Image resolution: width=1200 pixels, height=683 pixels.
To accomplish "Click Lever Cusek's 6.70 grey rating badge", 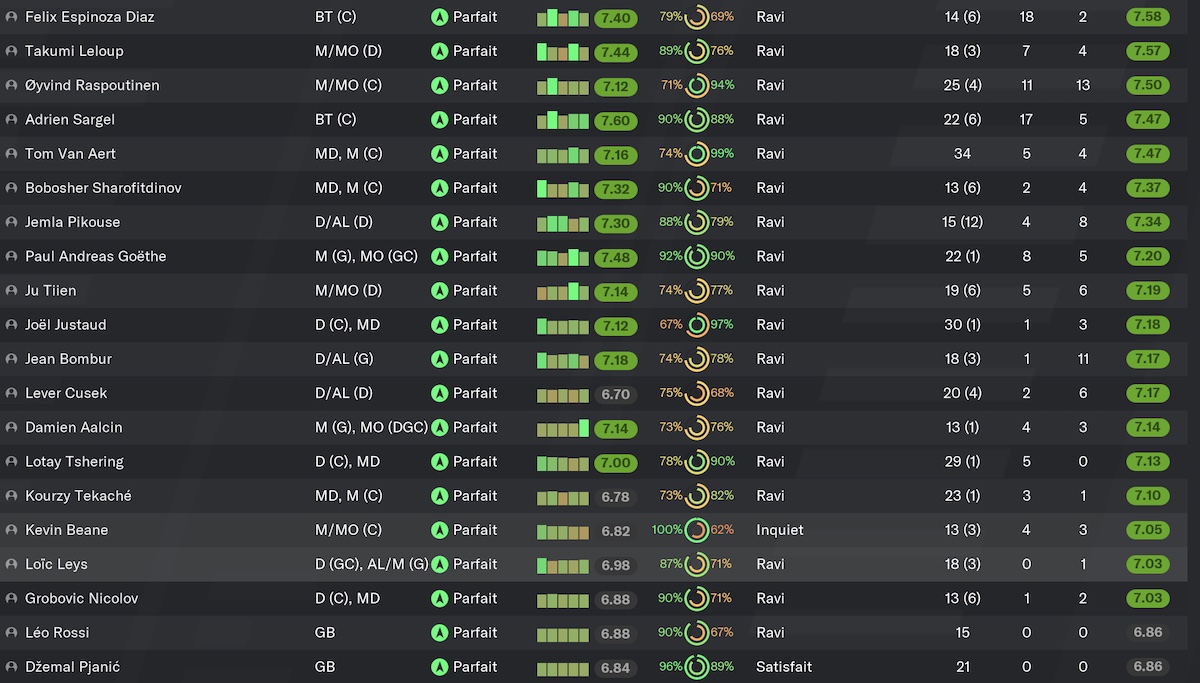I will coord(616,394).
